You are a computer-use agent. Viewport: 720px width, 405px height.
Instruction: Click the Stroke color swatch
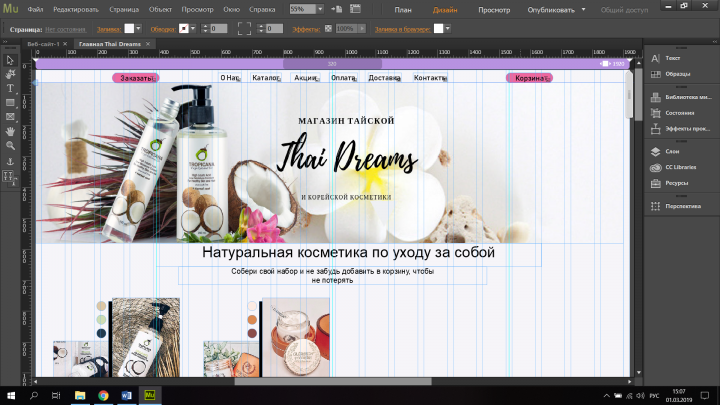click(x=184, y=28)
